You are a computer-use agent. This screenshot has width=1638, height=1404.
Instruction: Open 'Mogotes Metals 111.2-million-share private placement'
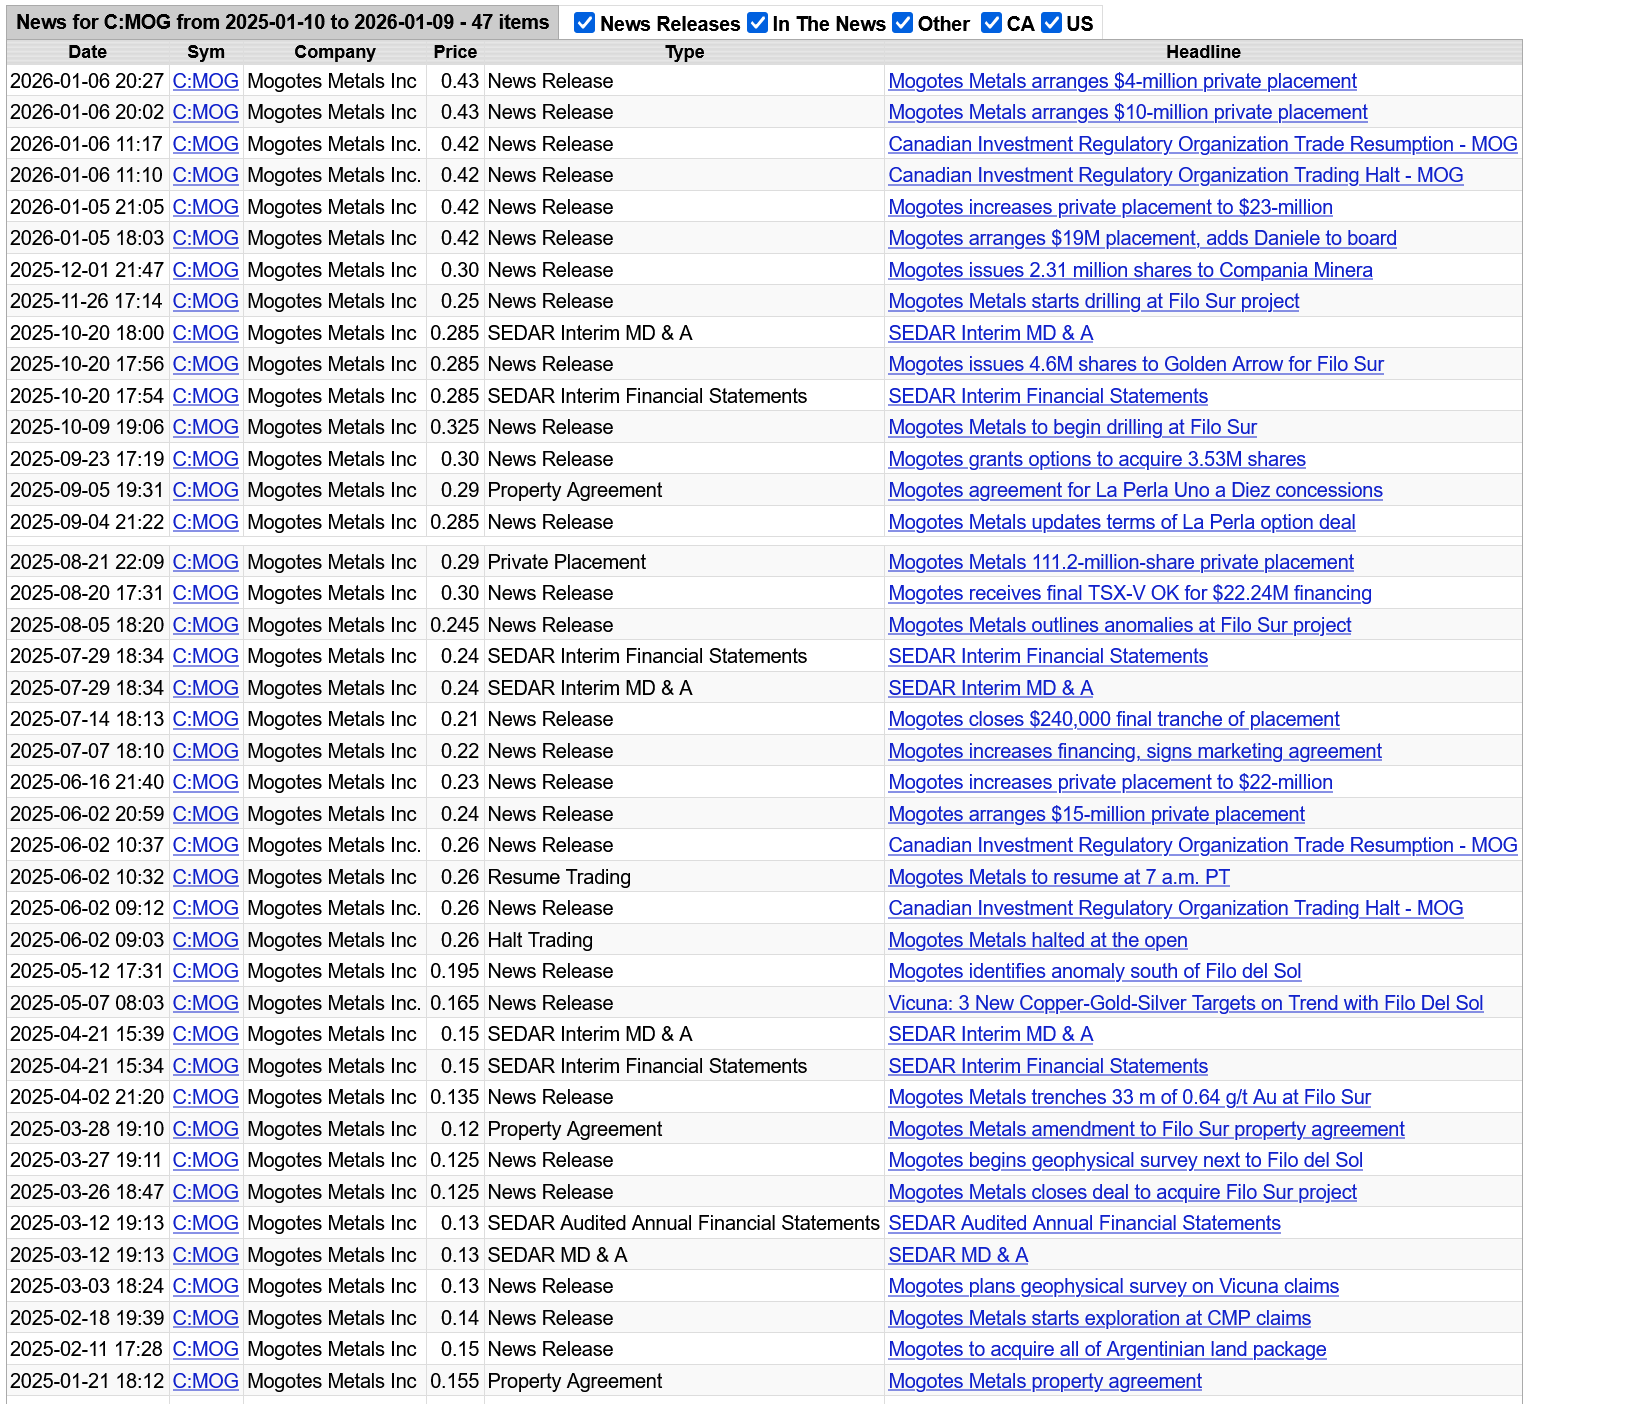click(1121, 562)
